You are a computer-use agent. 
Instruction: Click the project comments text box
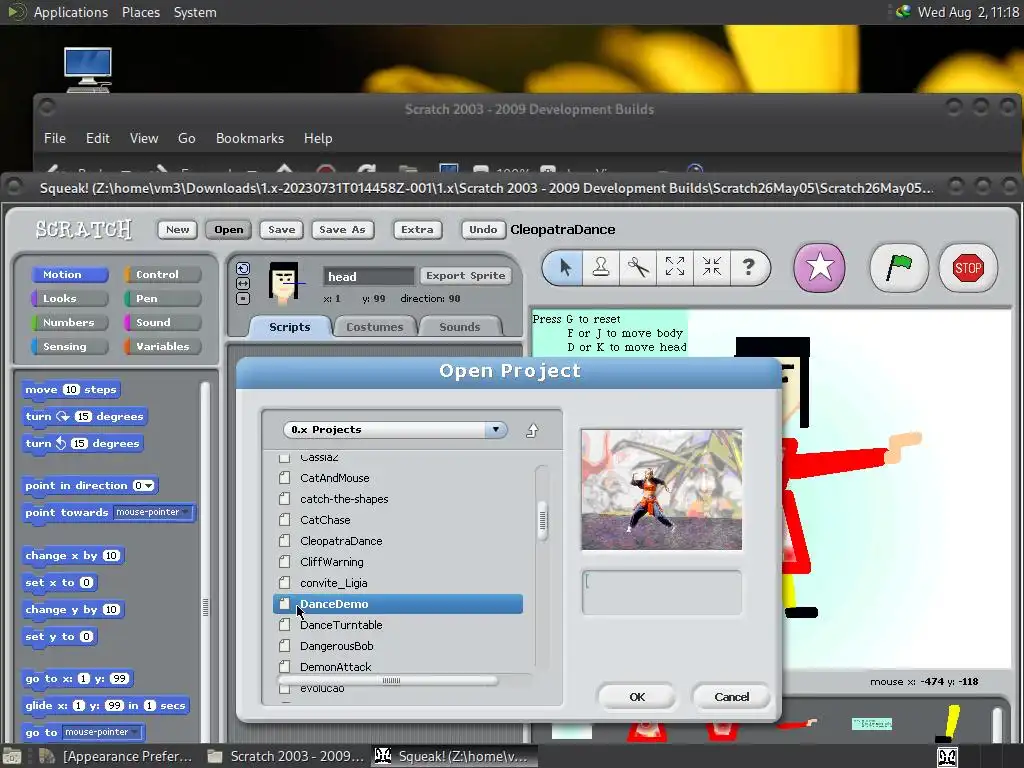[662, 592]
